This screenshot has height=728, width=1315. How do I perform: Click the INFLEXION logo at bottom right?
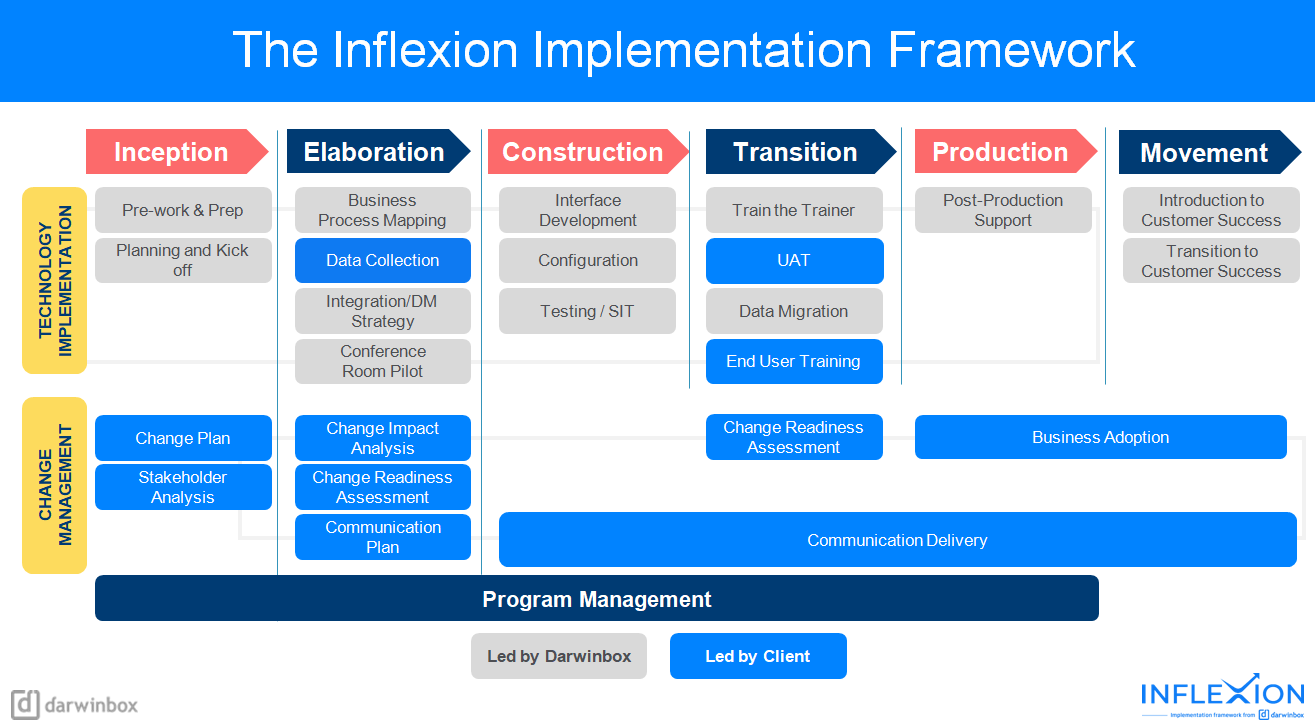[1223, 696]
